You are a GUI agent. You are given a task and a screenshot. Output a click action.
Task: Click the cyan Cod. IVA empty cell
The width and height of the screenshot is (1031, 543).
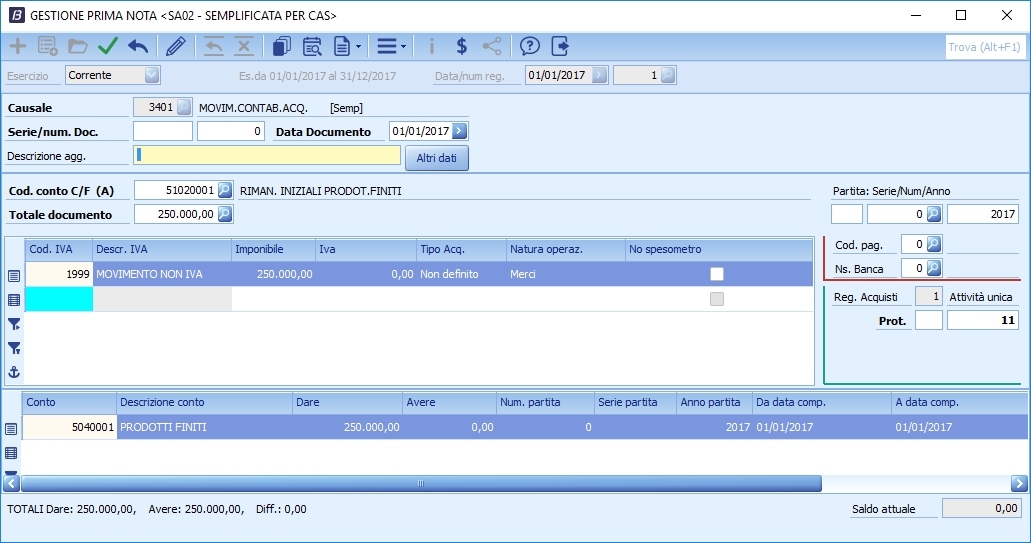59,298
